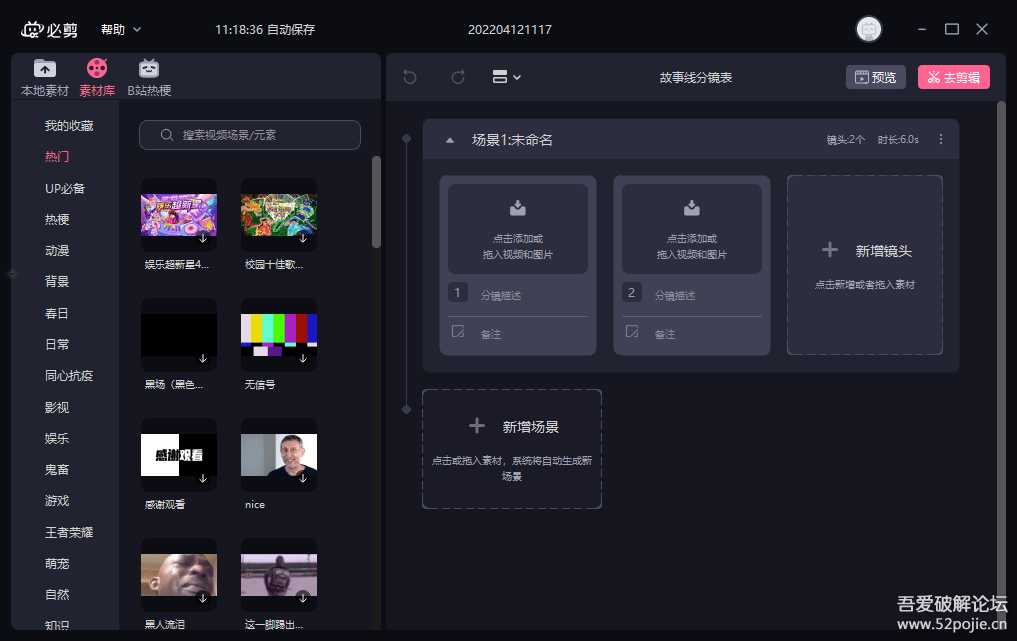Click the material list vertical scrollbar
1017x641 pixels.
376,200
